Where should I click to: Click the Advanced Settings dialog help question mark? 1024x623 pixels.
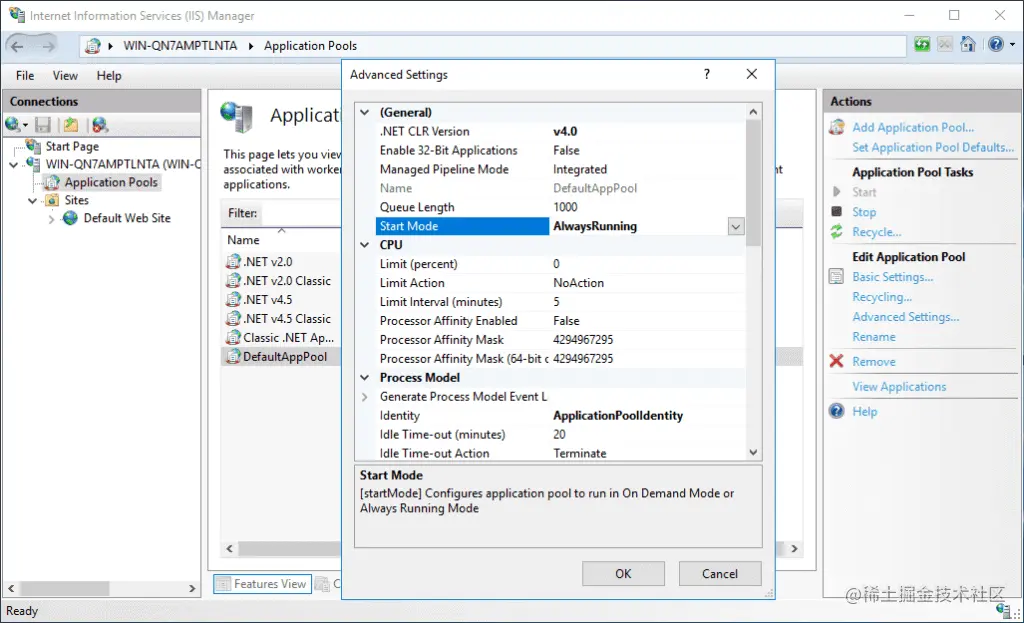707,74
